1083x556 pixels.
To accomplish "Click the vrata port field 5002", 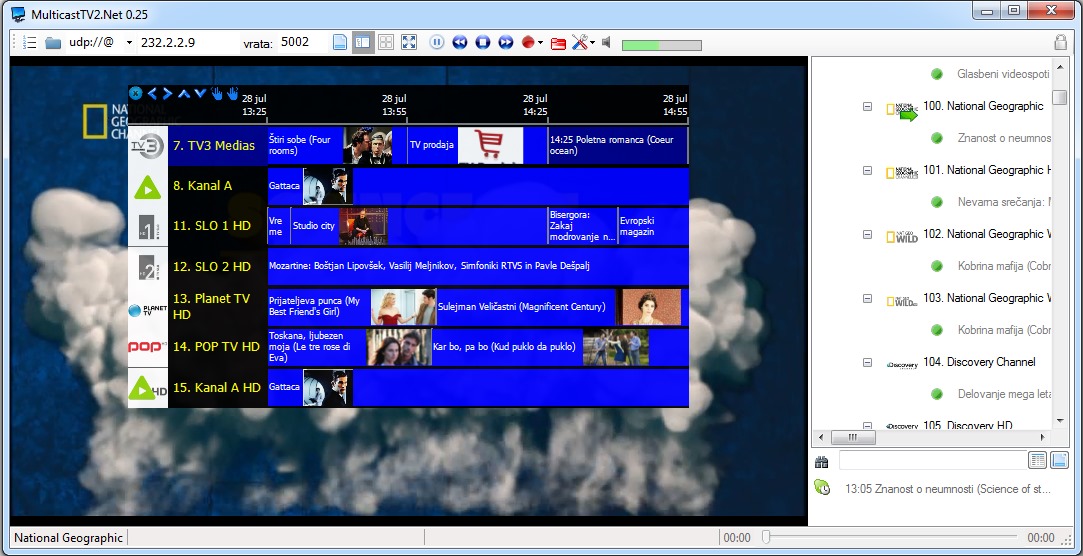I will 302,43.
